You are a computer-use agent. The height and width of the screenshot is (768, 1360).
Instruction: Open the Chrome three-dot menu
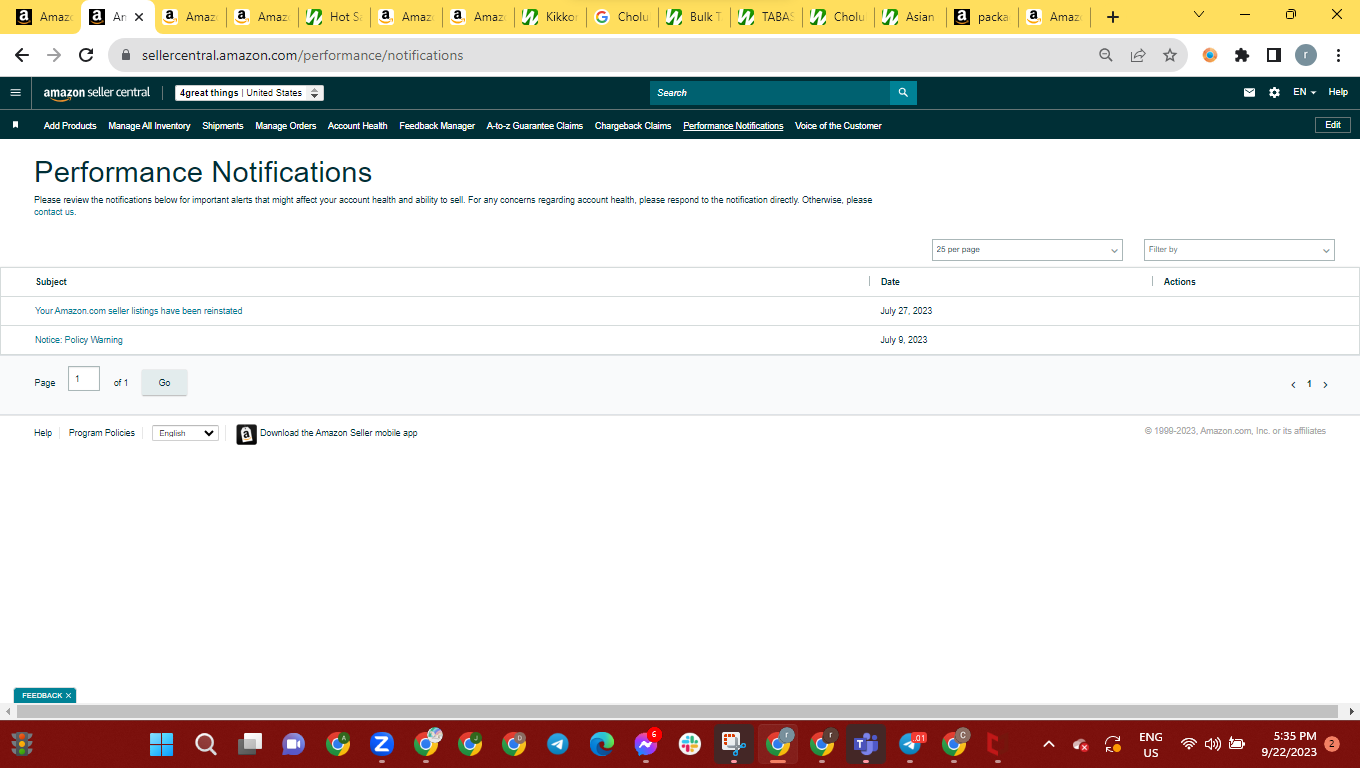[x=1338, y=55]
